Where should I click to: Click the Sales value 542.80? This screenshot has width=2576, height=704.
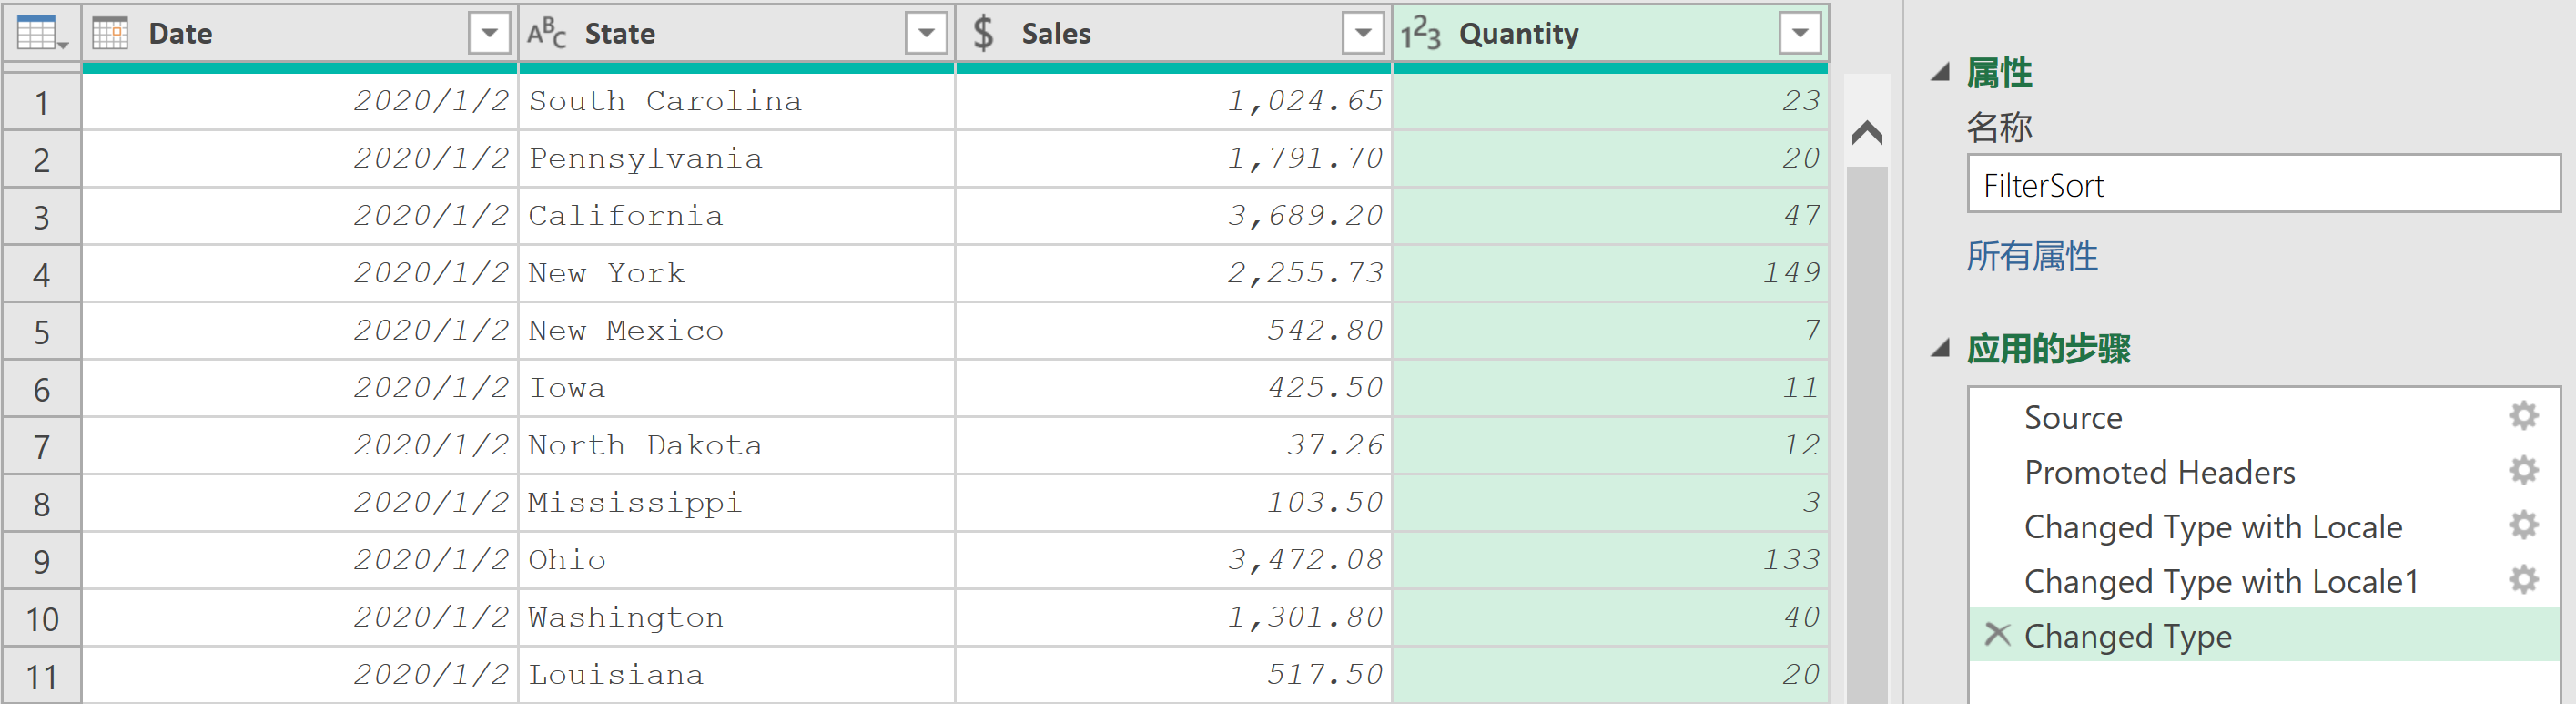pyautogui.click(x=1173, y=330)
